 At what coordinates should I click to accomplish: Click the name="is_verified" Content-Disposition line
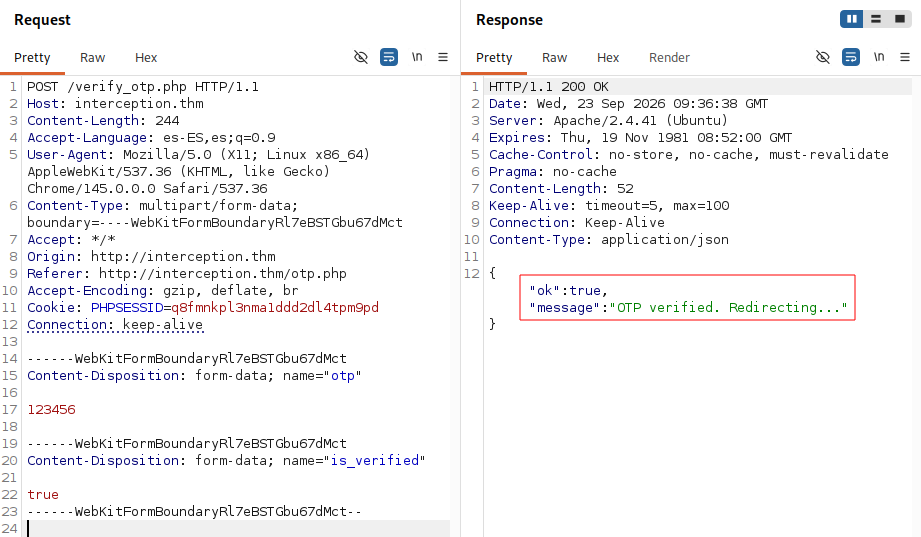pyautogui.click(x=226, y=461)
